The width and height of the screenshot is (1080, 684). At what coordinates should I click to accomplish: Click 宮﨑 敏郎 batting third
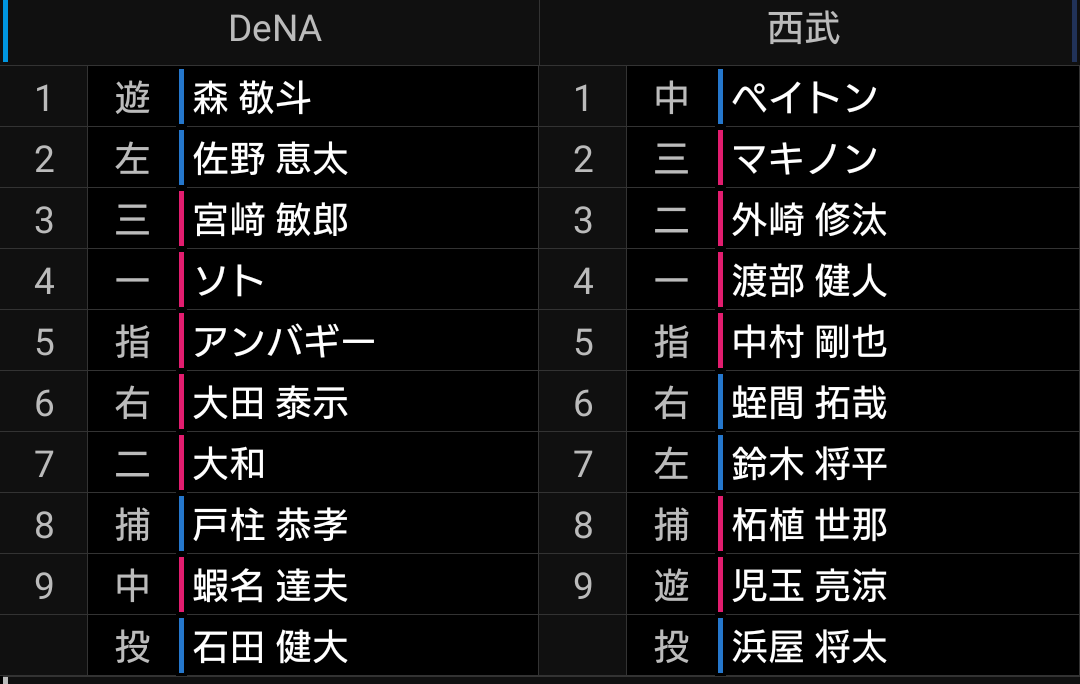(x=270, y=219)
